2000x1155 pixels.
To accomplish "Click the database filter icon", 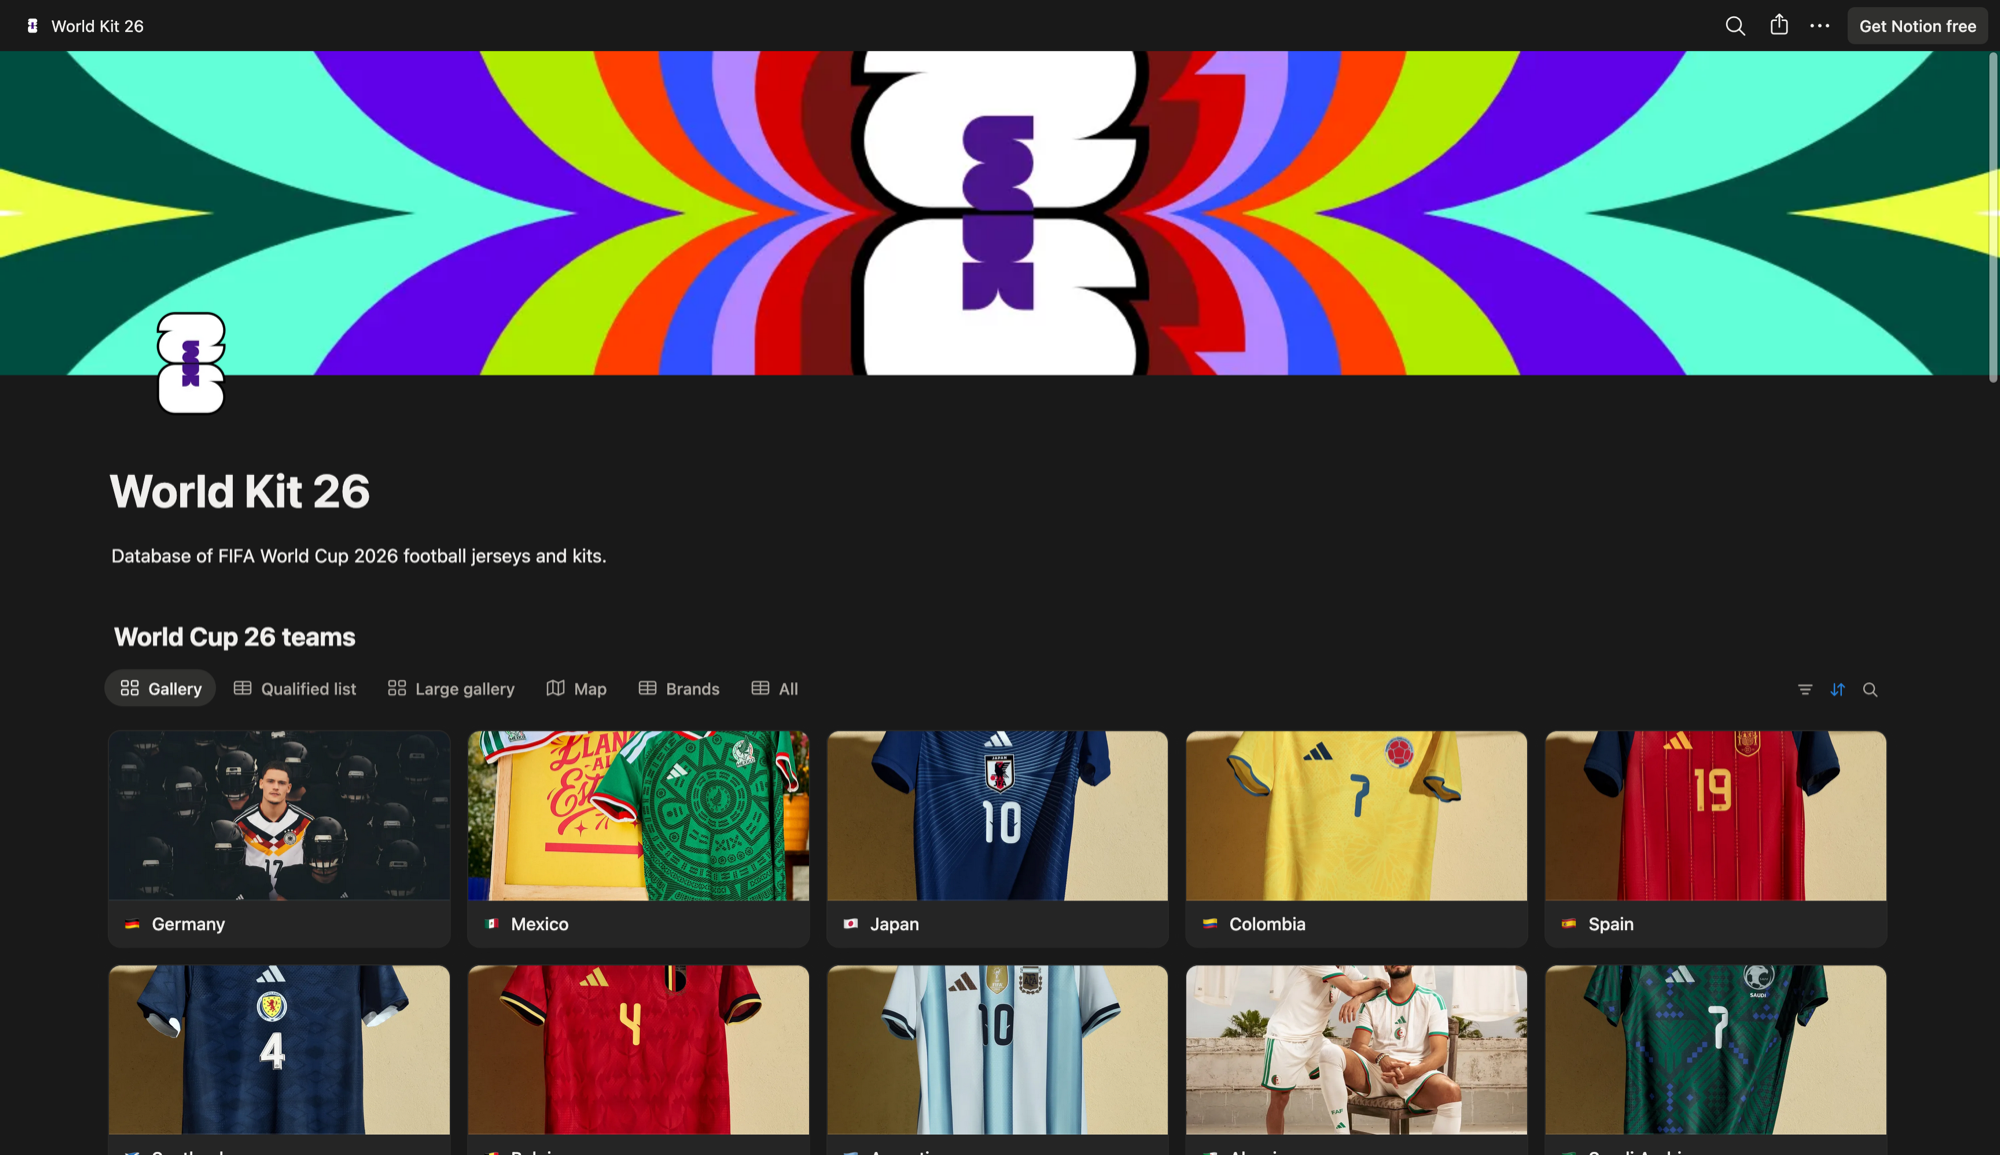I will tap(1805, 690).
